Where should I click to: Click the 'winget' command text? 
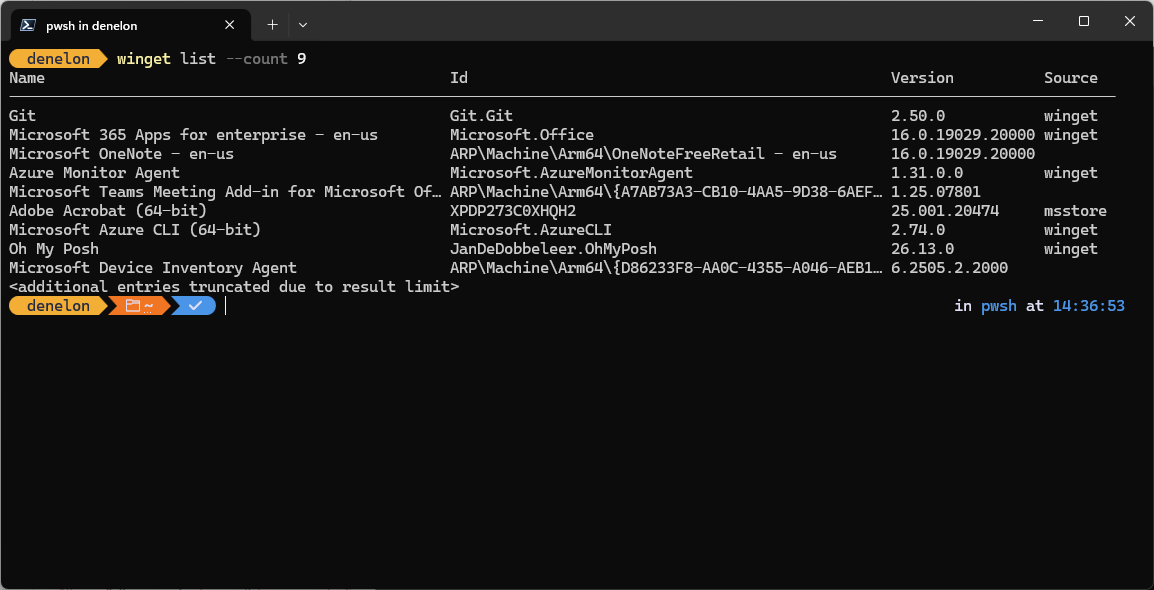(144, 59)
